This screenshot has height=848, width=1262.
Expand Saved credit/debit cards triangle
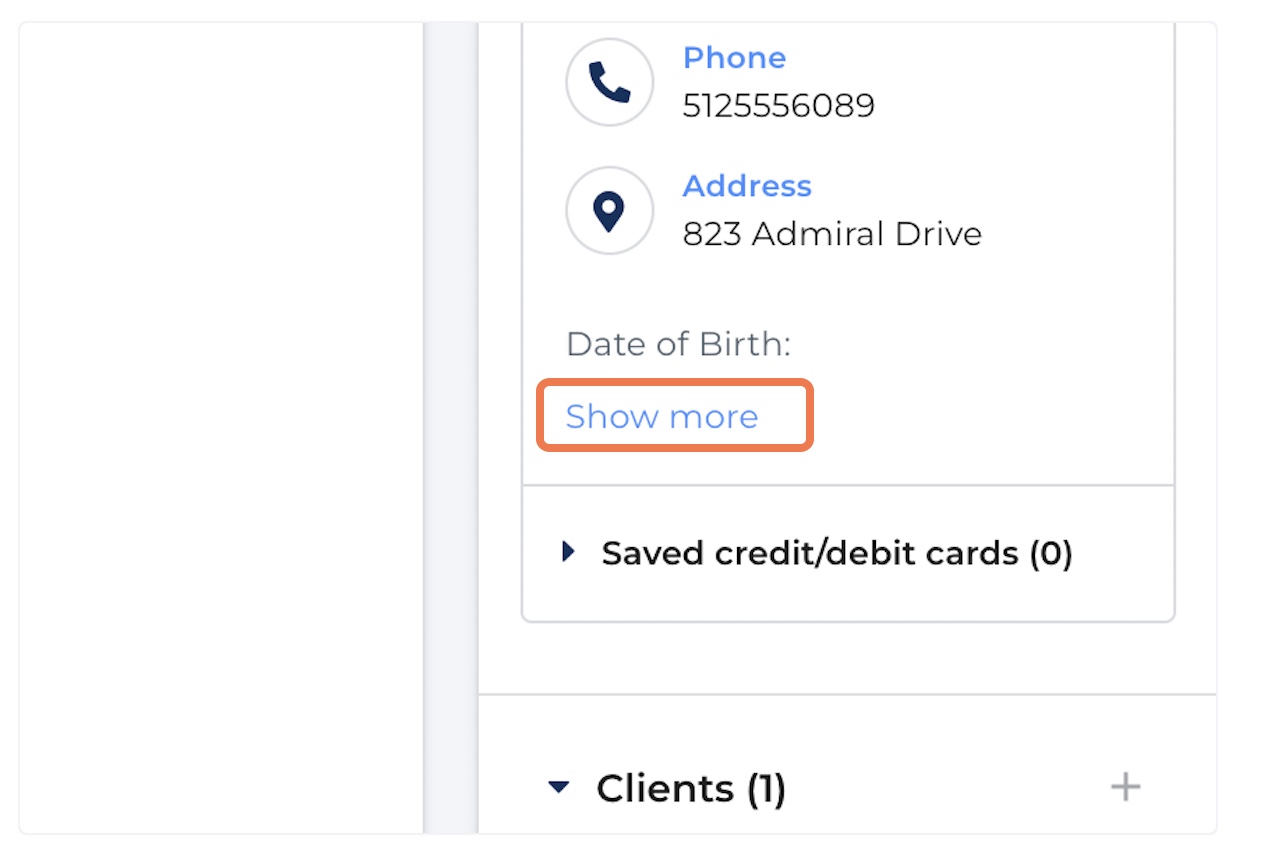click(568, 552)
